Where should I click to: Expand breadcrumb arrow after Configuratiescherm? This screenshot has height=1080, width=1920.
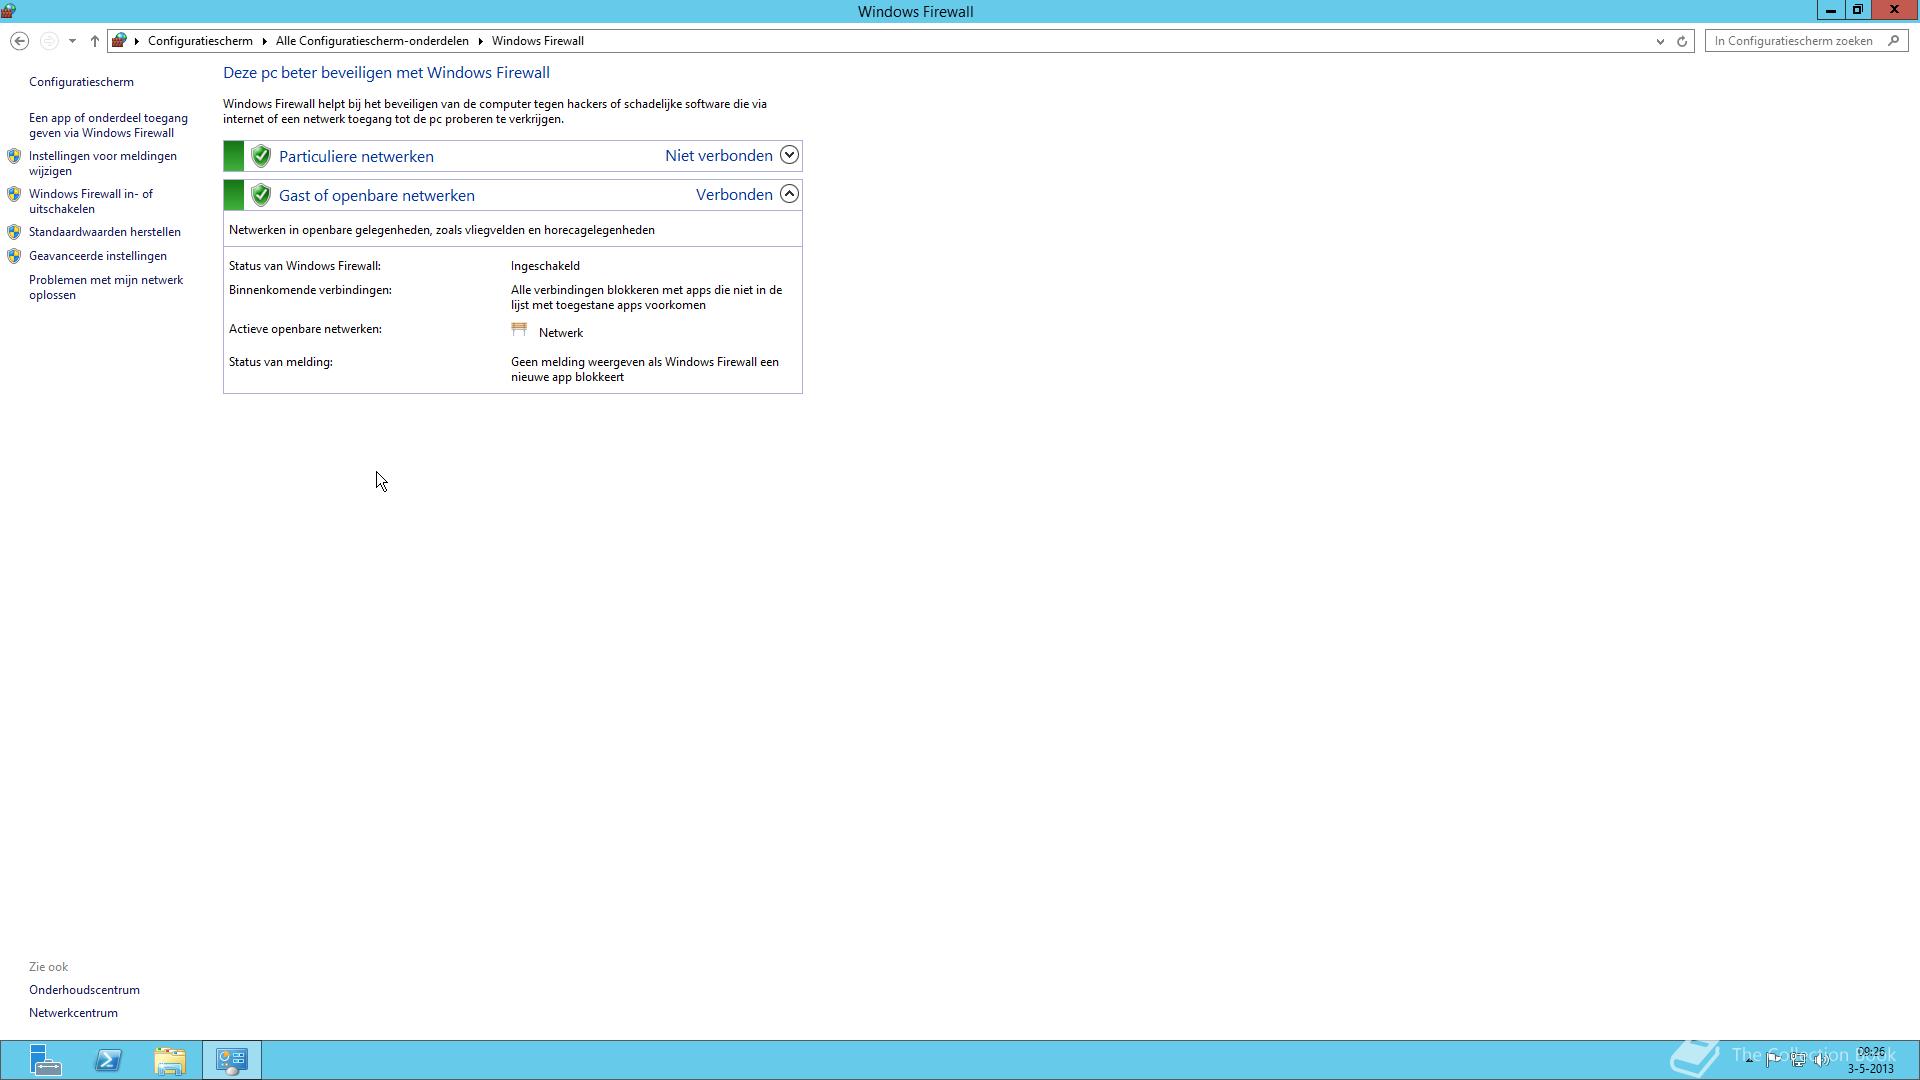[265, 41]
